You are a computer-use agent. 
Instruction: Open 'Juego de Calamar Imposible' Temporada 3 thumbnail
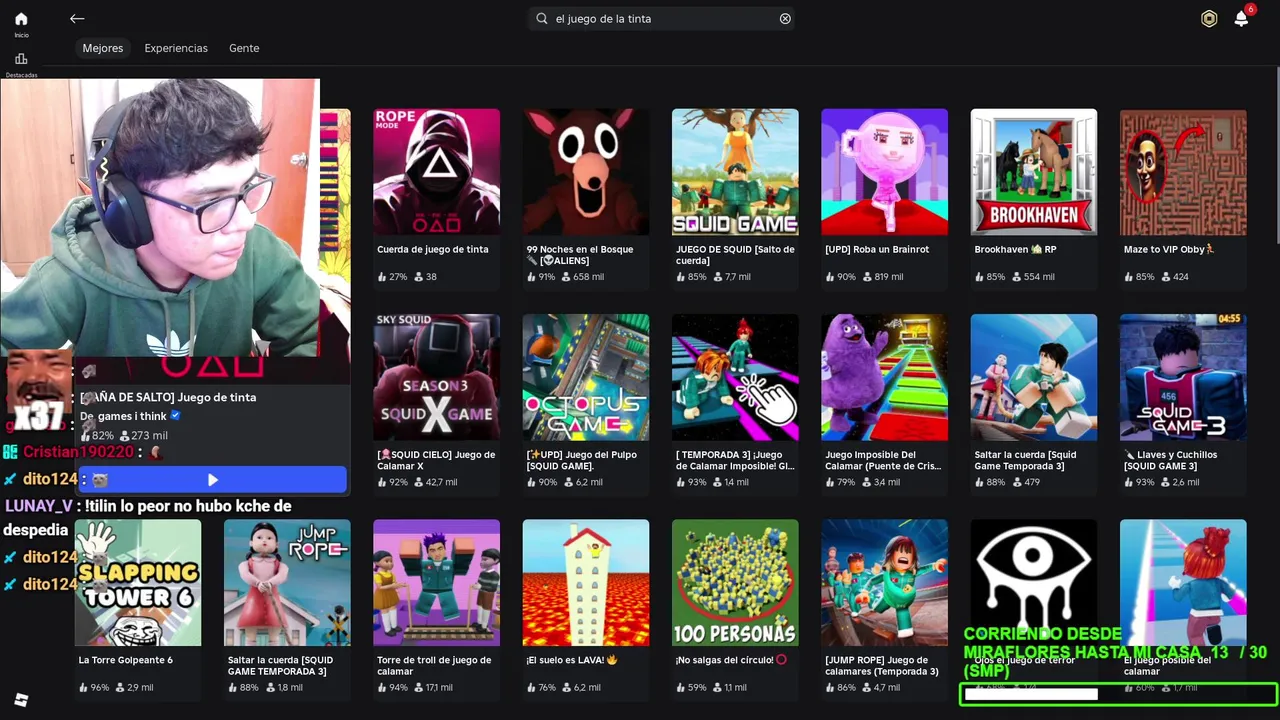(735, 377)
